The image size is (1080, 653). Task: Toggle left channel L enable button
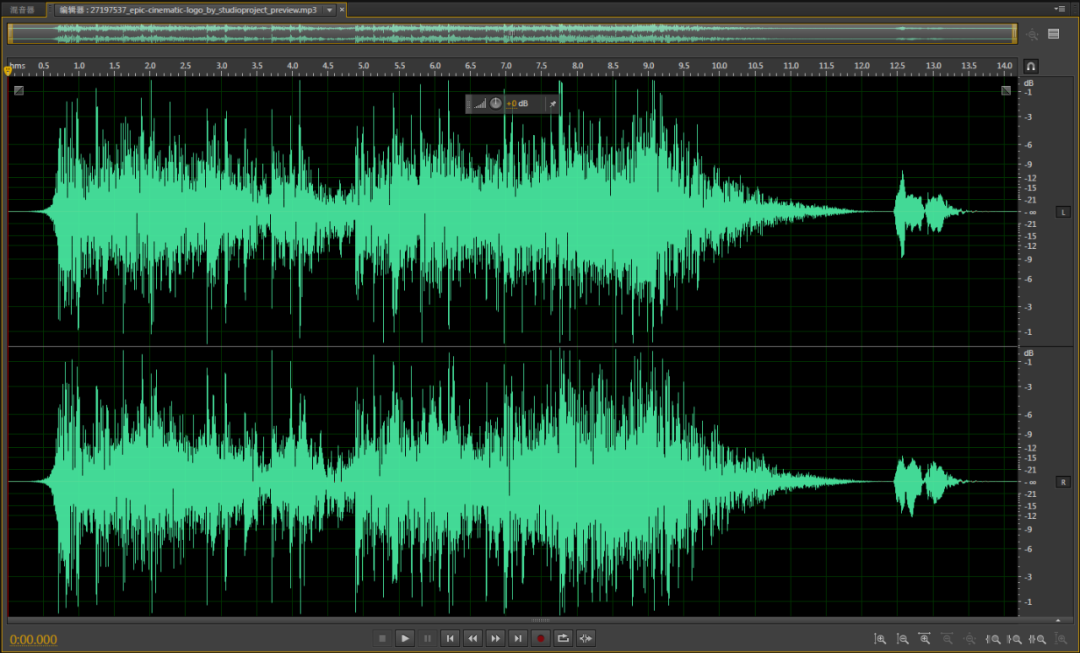pyautogui.click(x=1063, y=212)
